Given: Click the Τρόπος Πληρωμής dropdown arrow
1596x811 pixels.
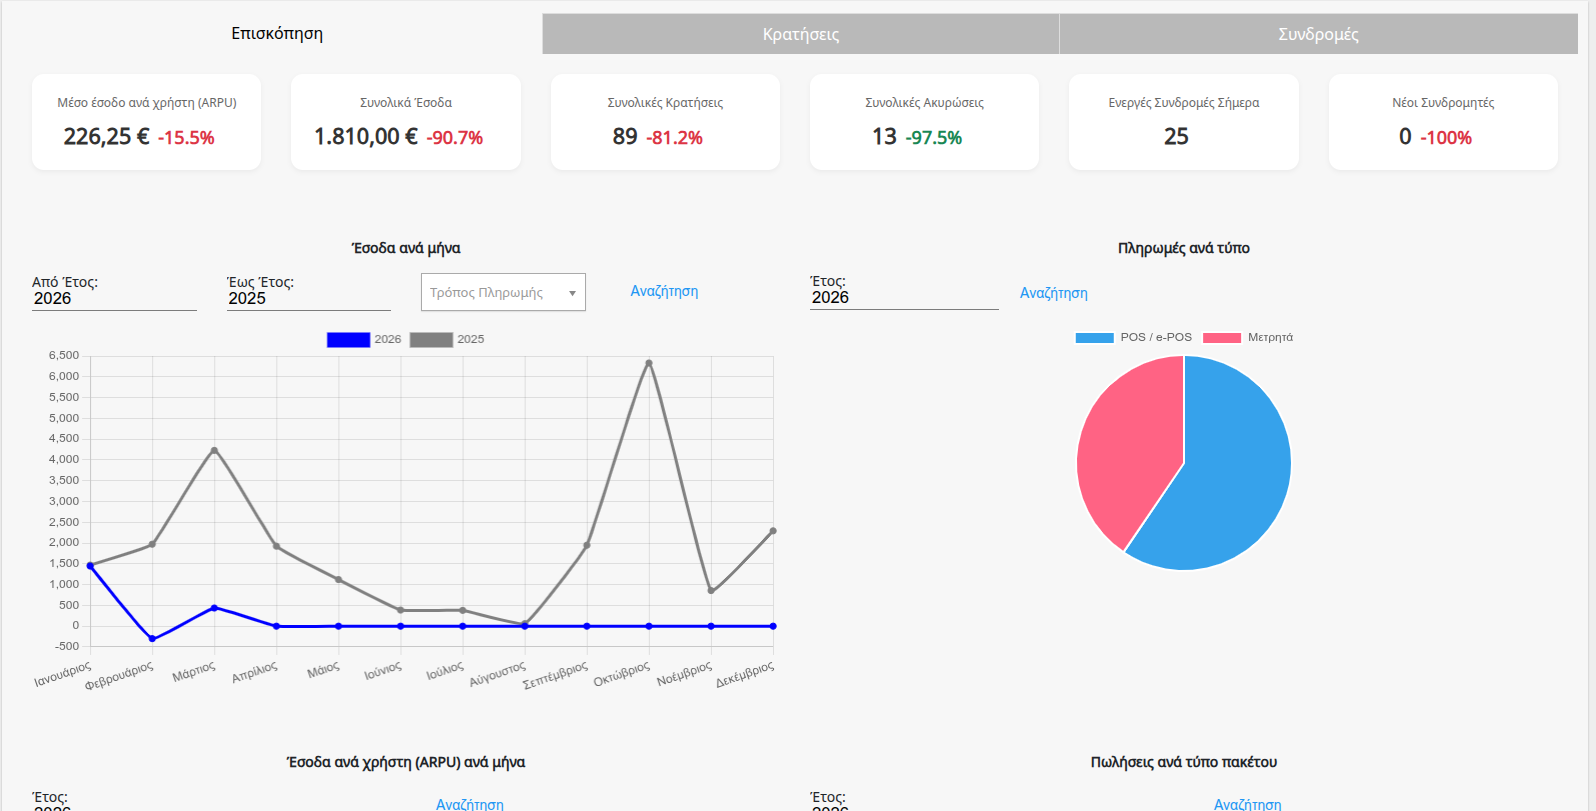Looking at the screenshot, I should [x=572, y=293].
